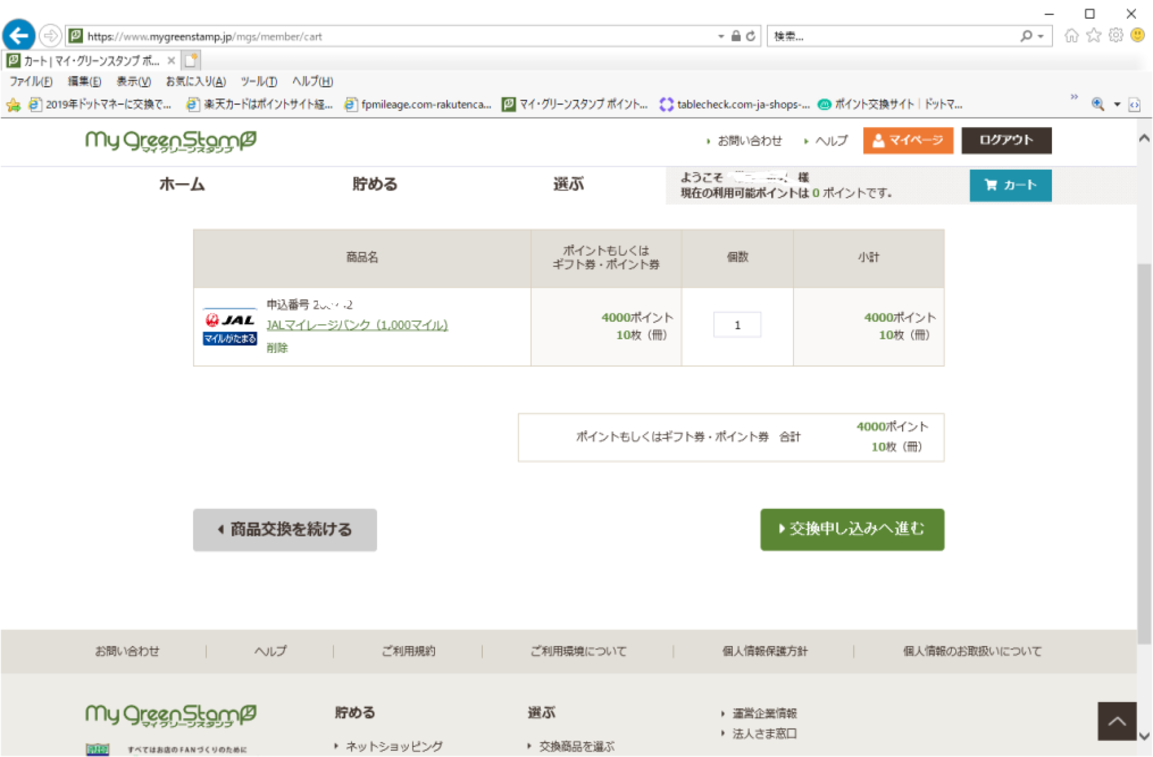Delete the JAL item via the 削除 link
Screen dimensions: 1153x757
(277, 348)
